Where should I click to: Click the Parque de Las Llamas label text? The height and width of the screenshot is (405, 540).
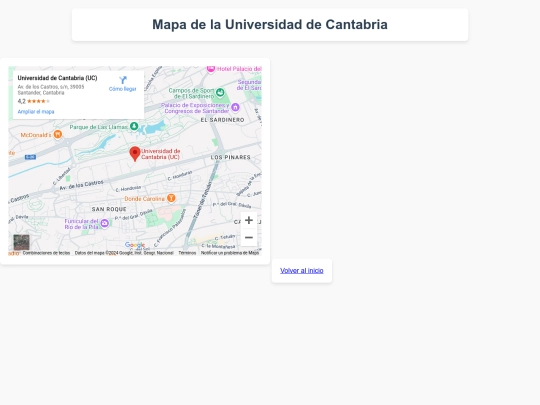pos(99,127)
